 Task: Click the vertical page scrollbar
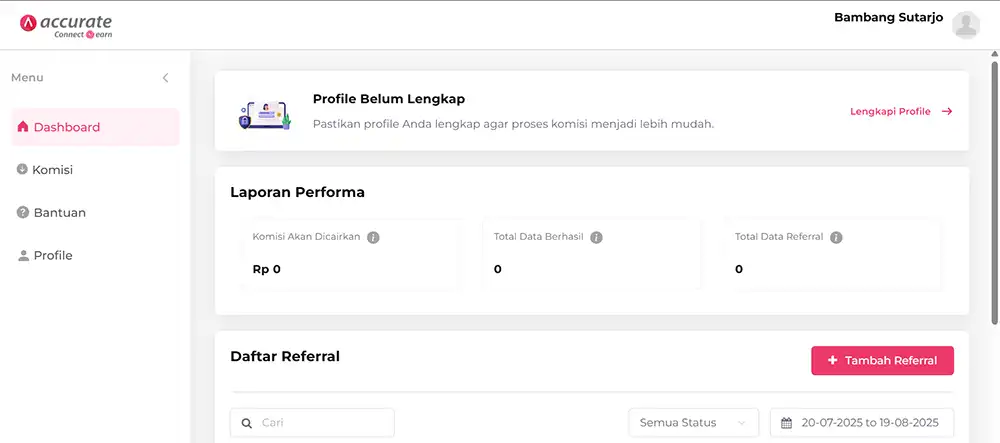[994, 190]
